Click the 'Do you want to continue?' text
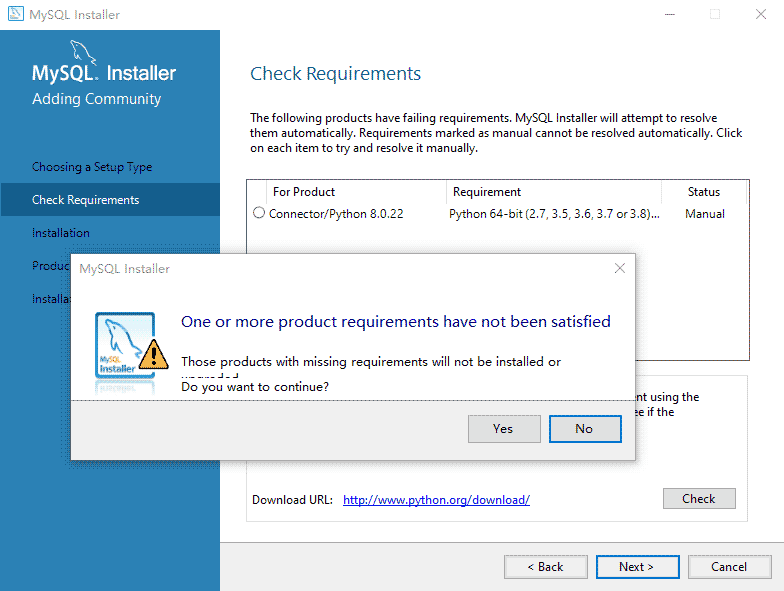784x591 pixels. click(255, 386)
